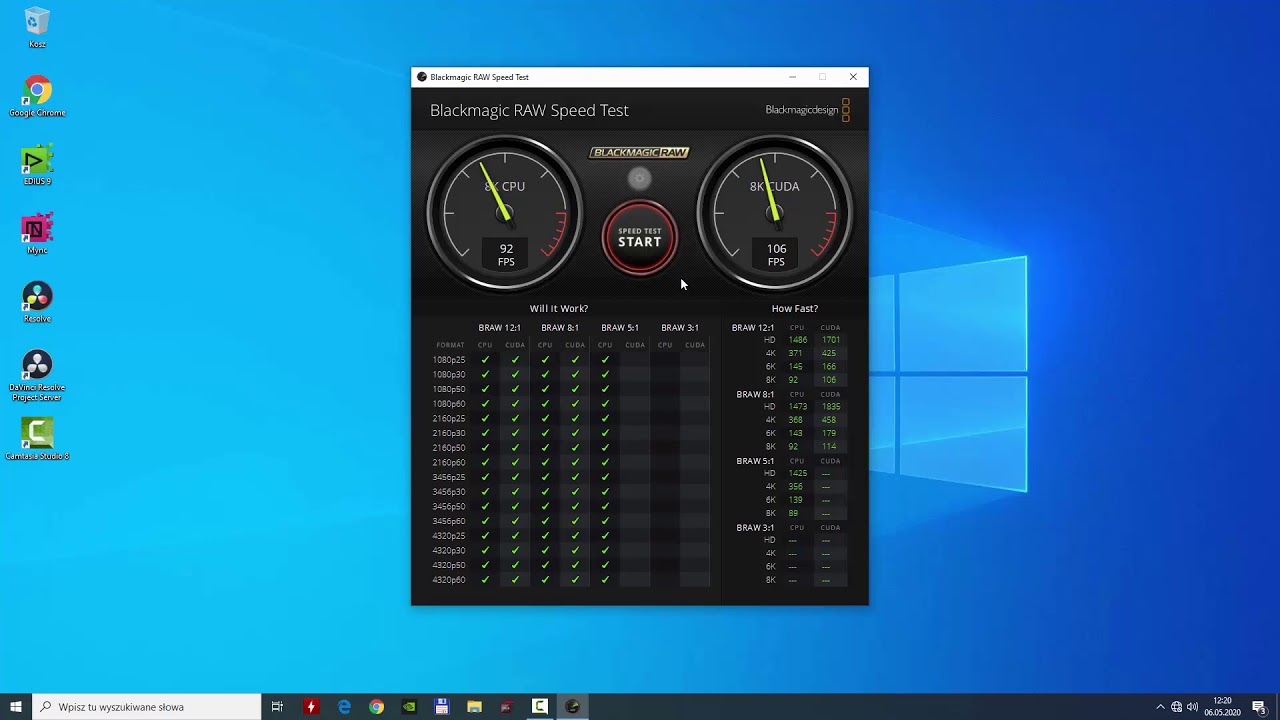
Task: Click the 1080p60 format row label
Action: (x=449, y=404)
